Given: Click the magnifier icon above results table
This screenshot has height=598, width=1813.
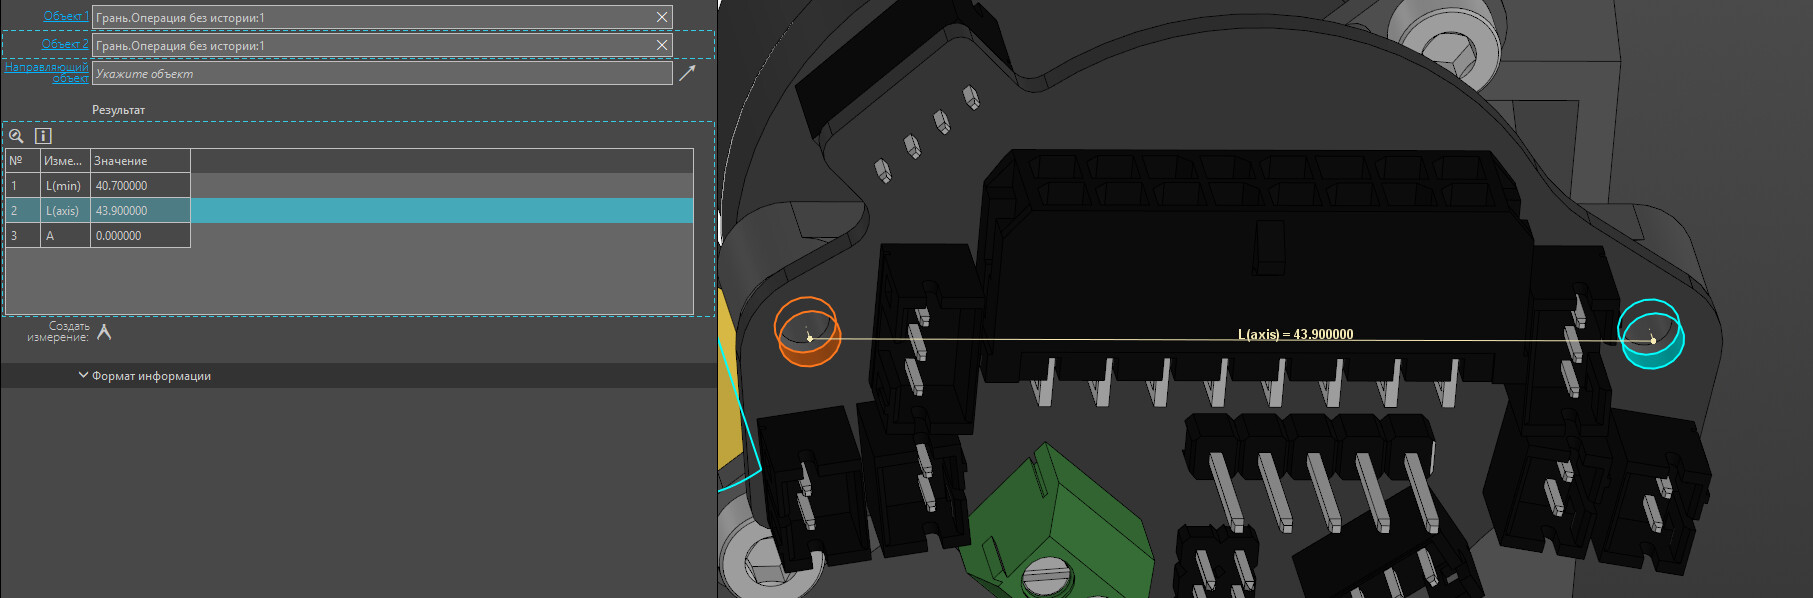Looking at the screenshot, I should [16, 136].
